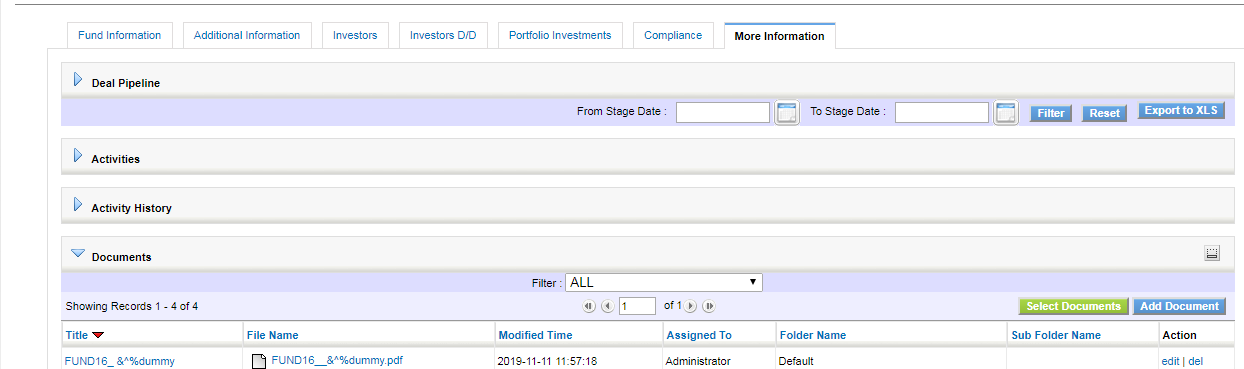Image resolution: width=1244 pixels, height=369 pixels.
Task: Click the Select Documents button
Action: coord(1074,307)
